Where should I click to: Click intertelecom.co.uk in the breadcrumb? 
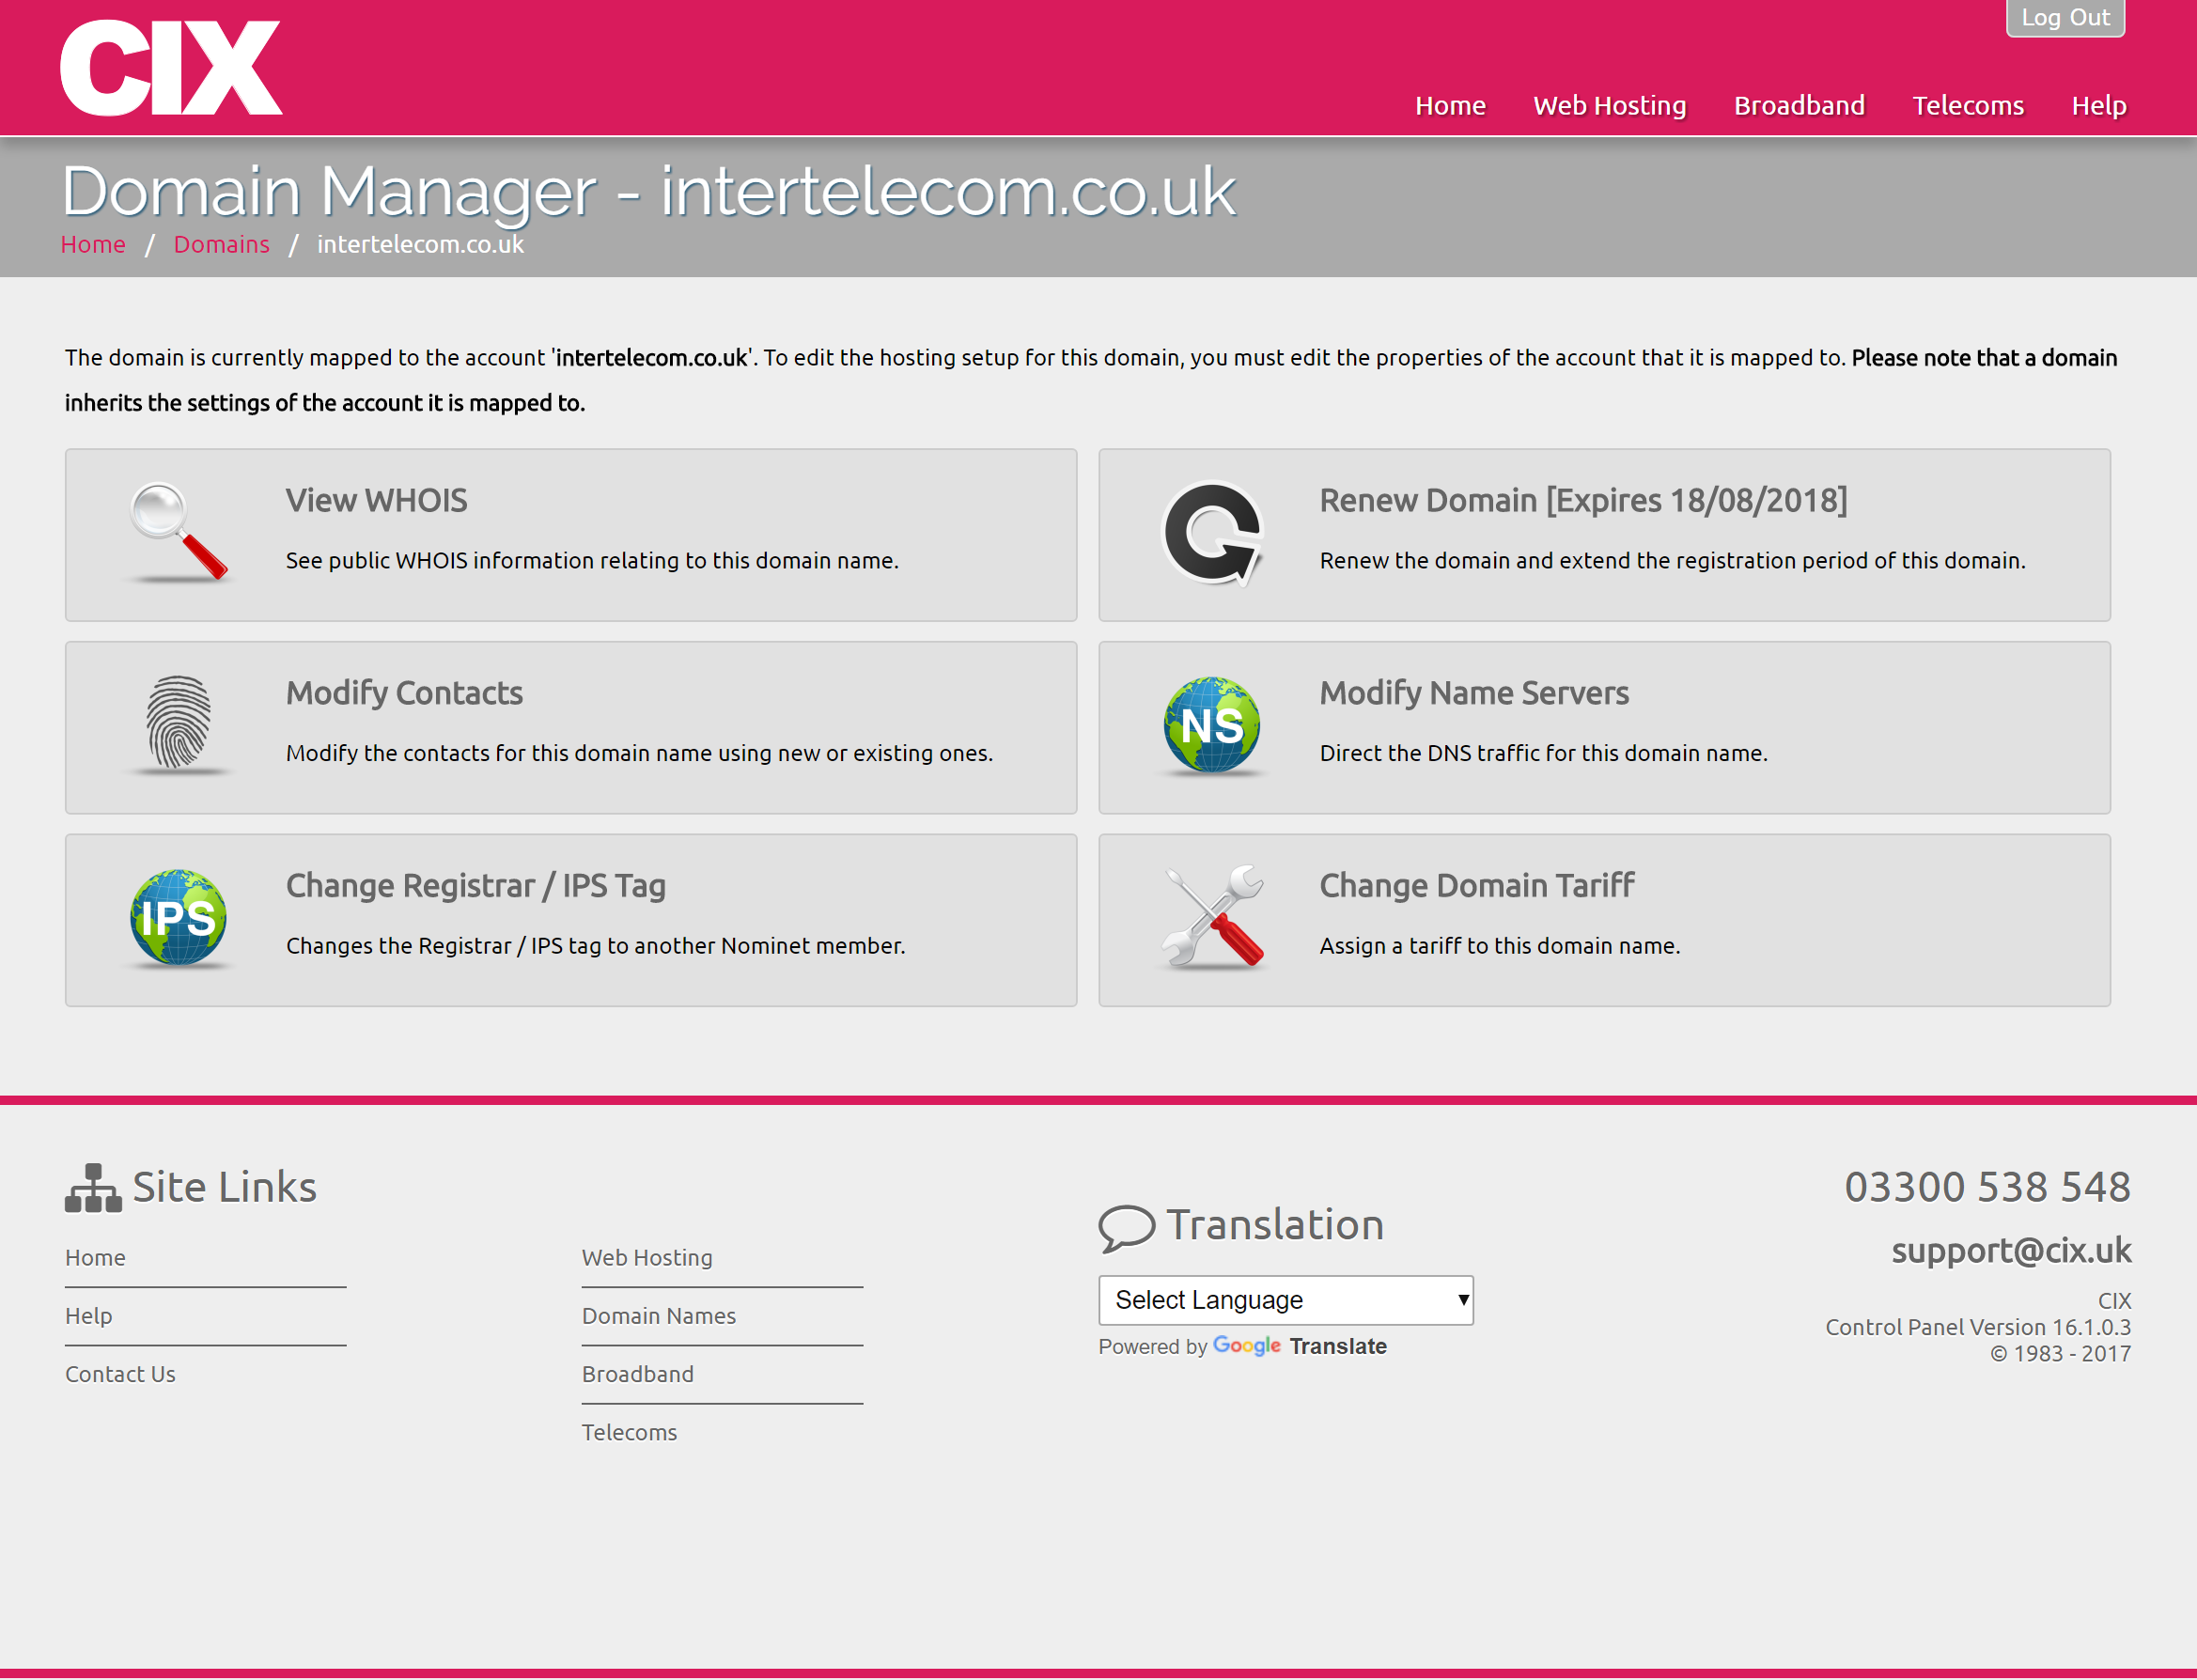pyautogui.click(x=420, y=244)
